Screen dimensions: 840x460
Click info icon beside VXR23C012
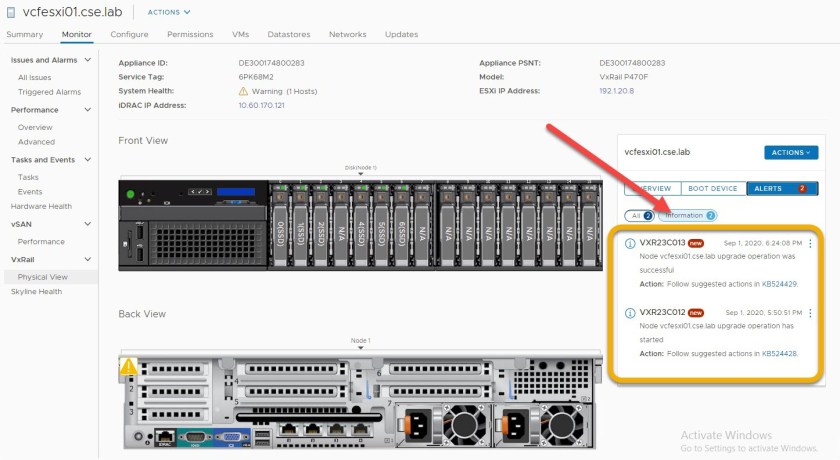[630, 313]
